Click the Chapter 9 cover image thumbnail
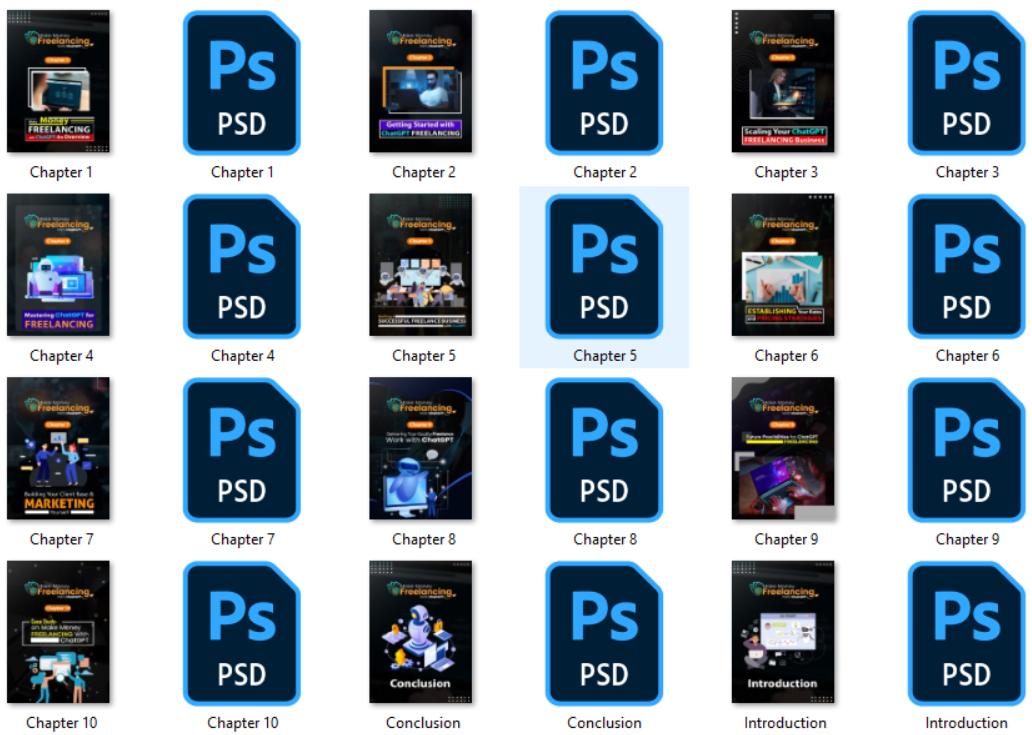This screenshot has height=735, width=1032. click(784, 449)
